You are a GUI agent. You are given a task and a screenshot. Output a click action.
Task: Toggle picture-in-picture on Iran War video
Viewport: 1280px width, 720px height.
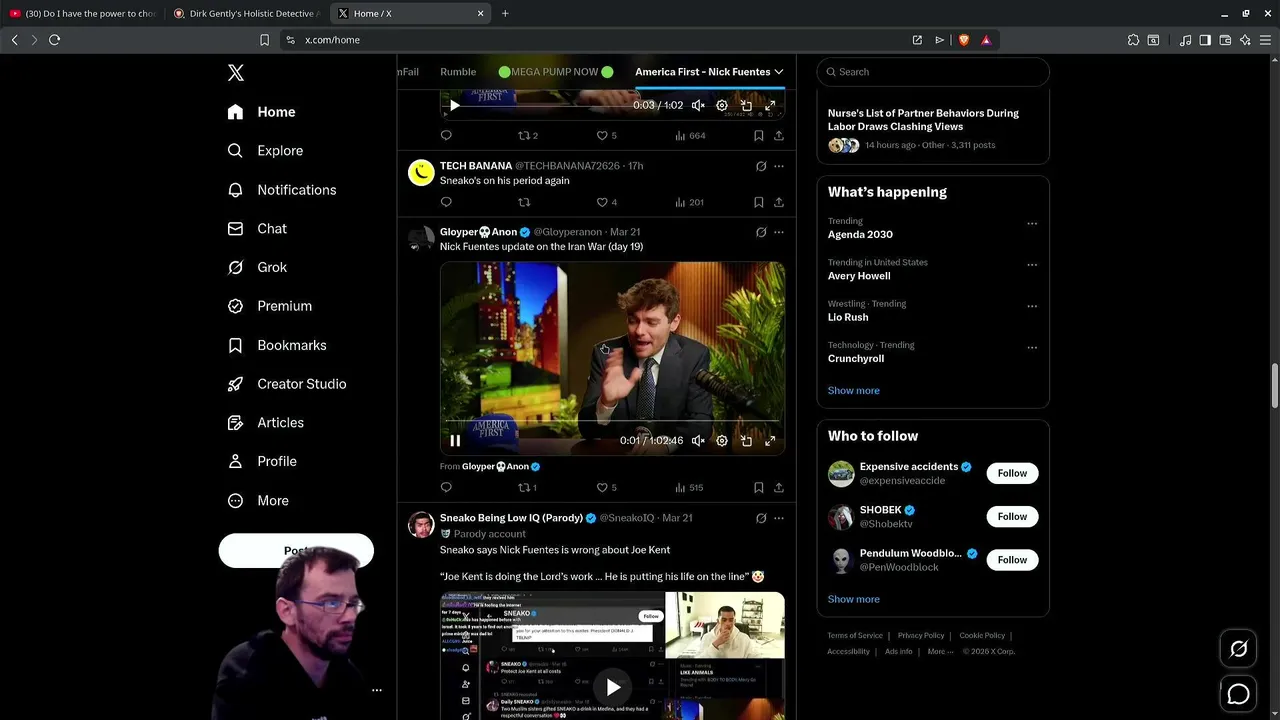(x=746, y=441)
